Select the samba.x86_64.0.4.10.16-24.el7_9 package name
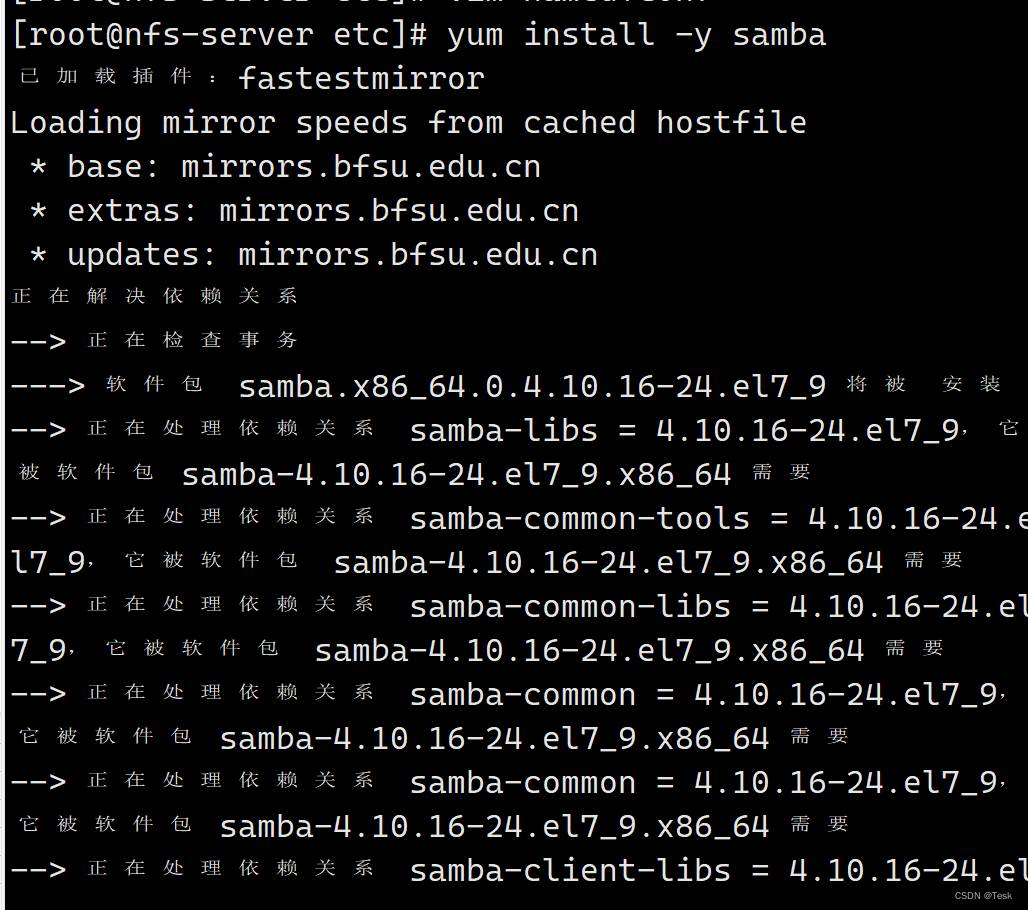The height and width of the screenshot is (910, 1028). [x=532, y=386]
